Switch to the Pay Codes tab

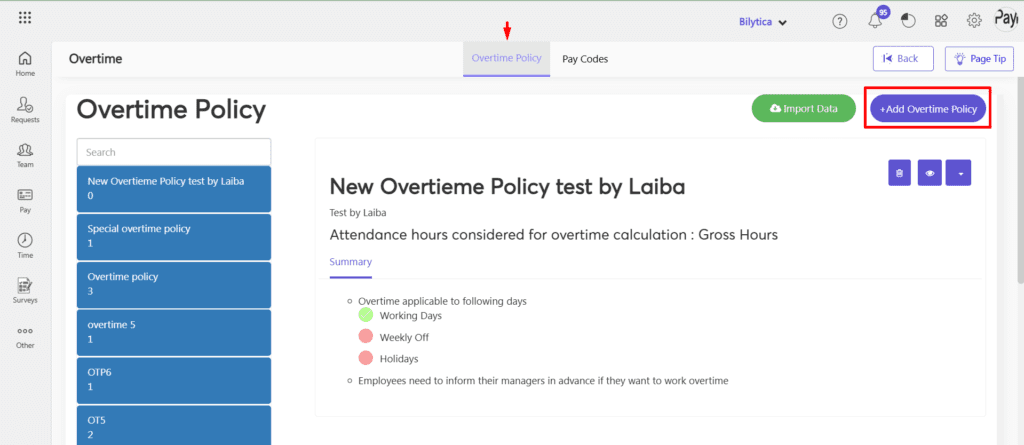[585, 59]
